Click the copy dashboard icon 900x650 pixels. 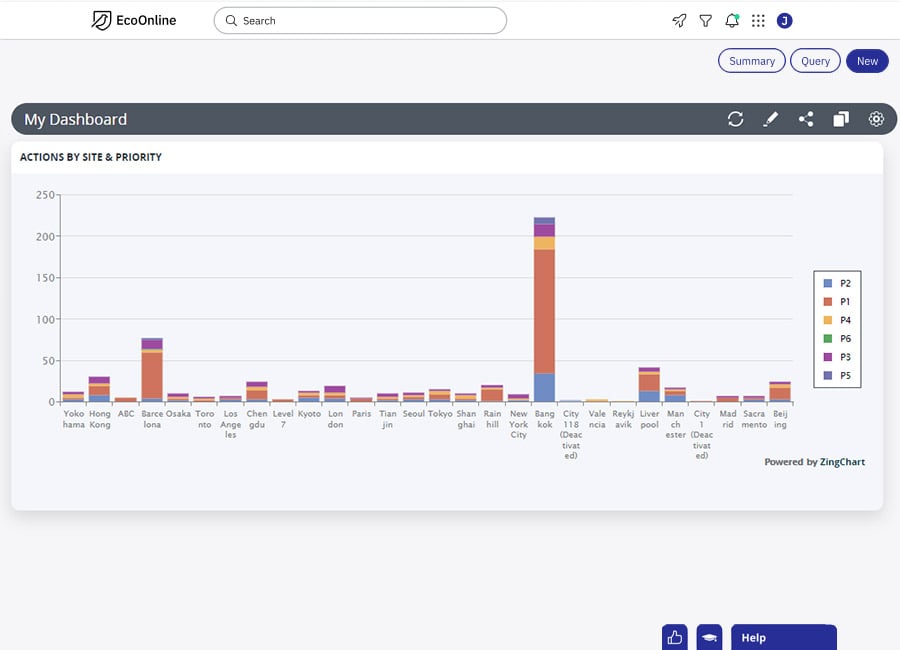(x=841, y=119)
